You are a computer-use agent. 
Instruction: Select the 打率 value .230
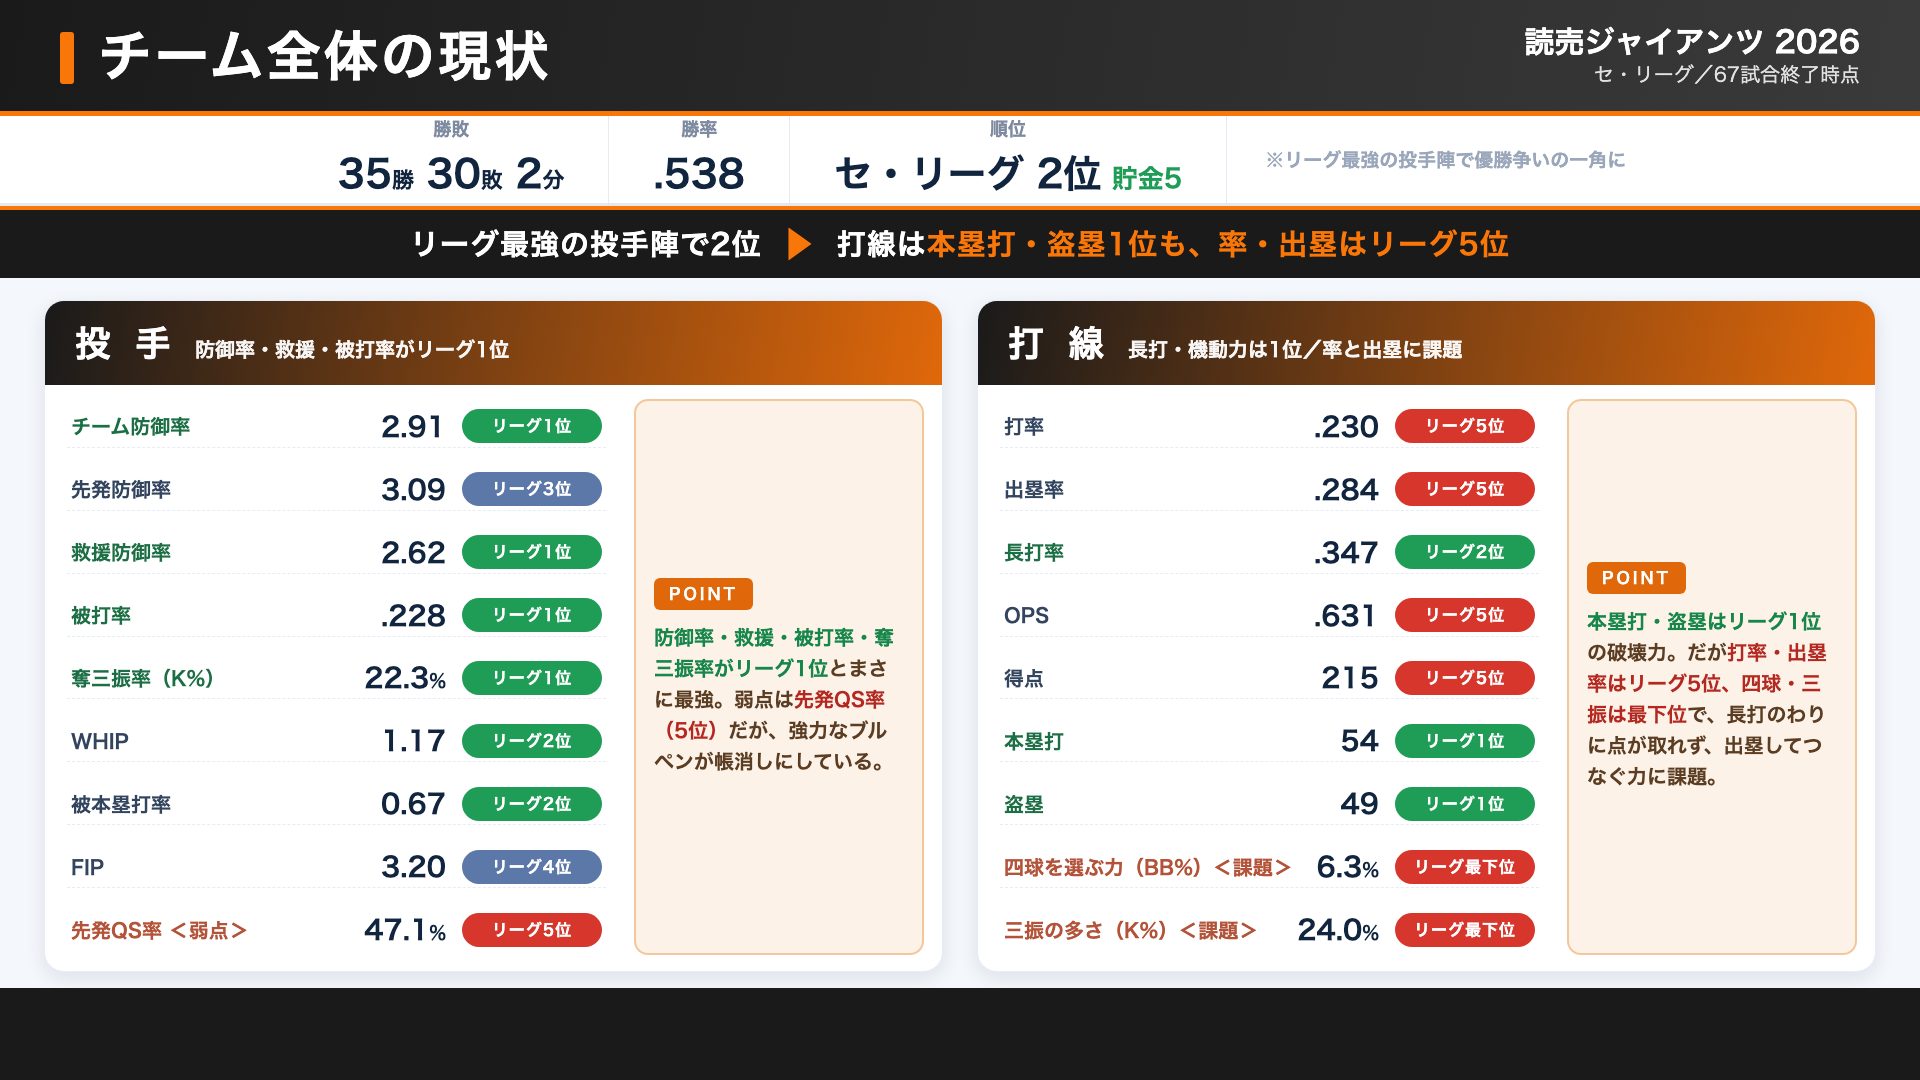pyautogui.click(x=1346, y=427)
